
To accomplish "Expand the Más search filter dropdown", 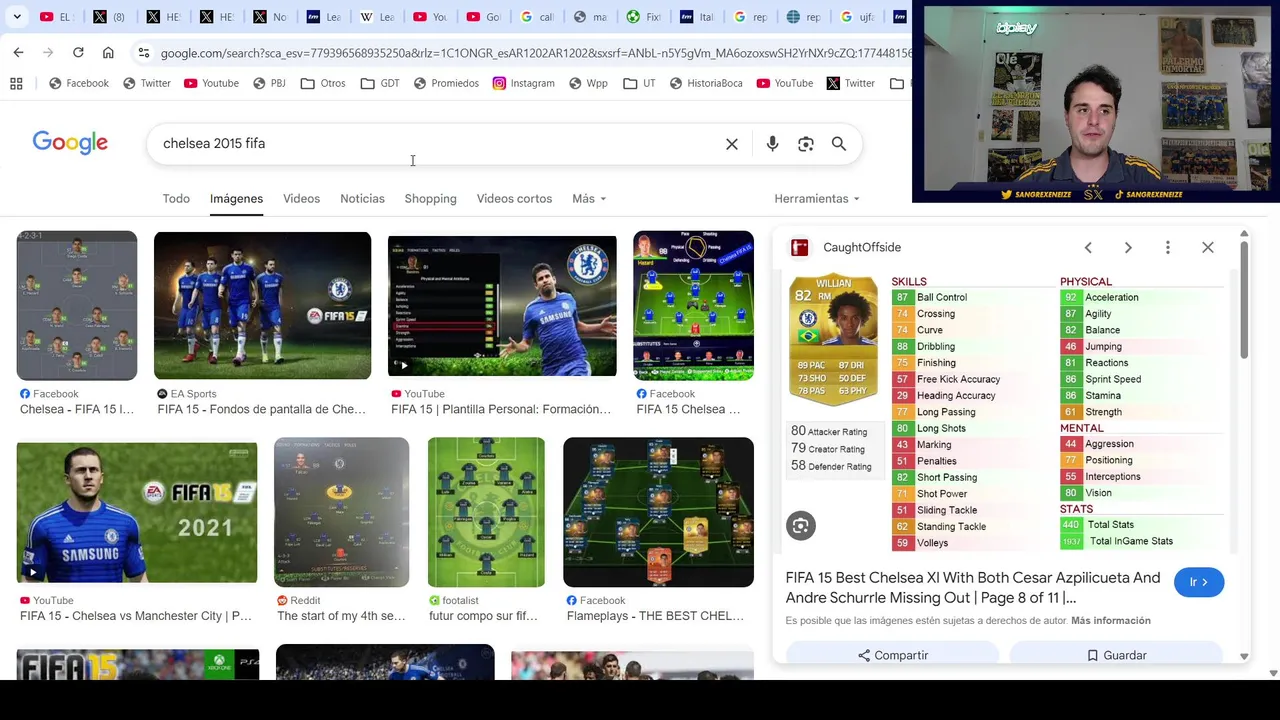I will pyautogui.click(x=589, y=198).
